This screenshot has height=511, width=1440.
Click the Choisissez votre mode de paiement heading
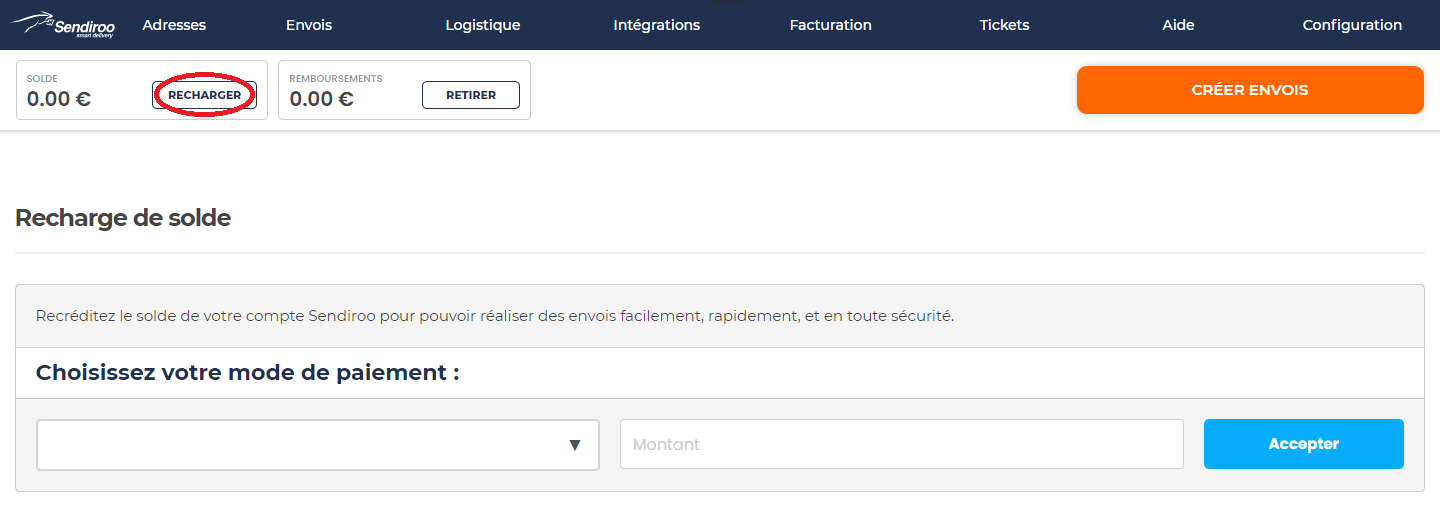click(x=247, y=373)
